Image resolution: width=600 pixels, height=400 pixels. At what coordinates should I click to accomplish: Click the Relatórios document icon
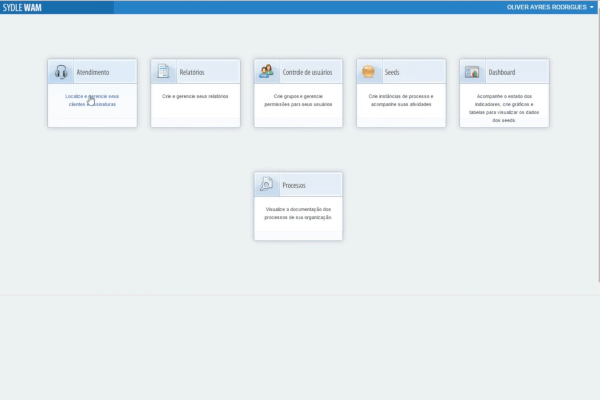(x=164, y=72)
